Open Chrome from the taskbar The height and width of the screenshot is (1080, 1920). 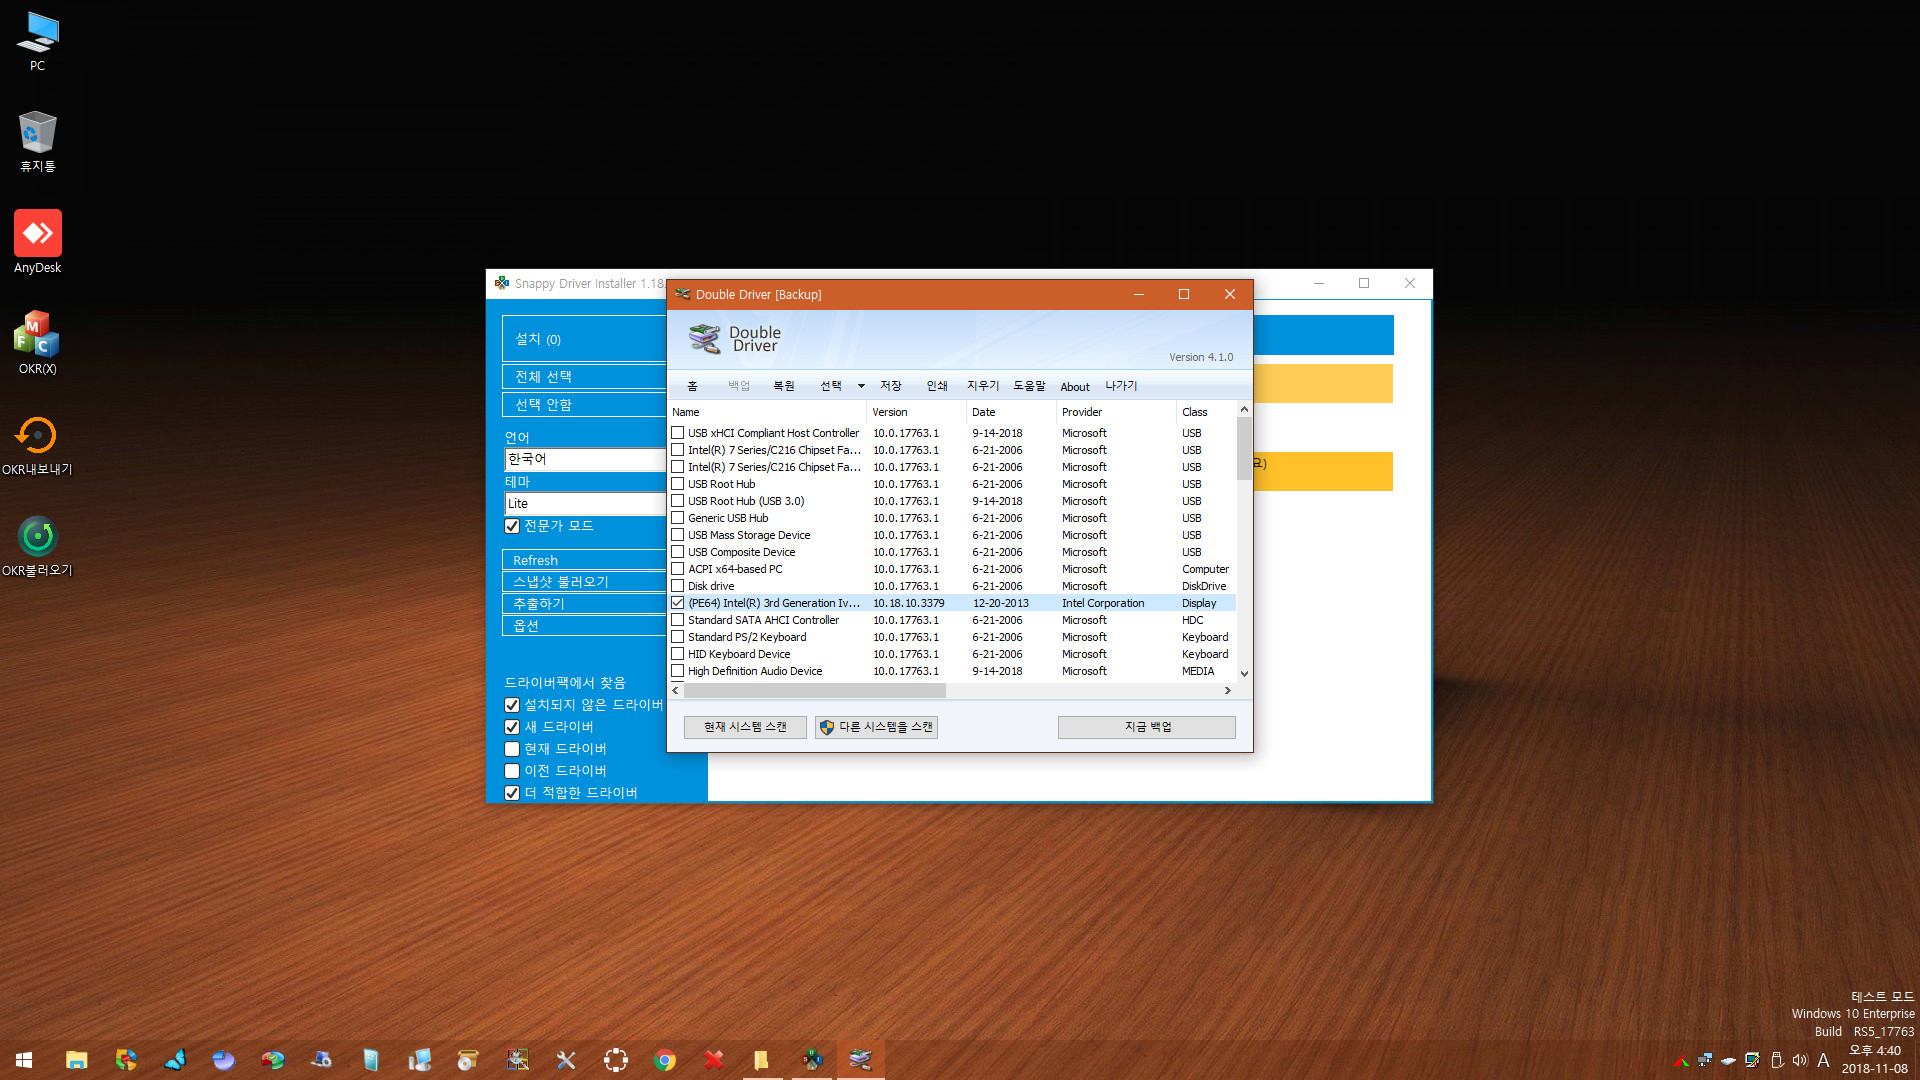click(x=665, y=1060)
